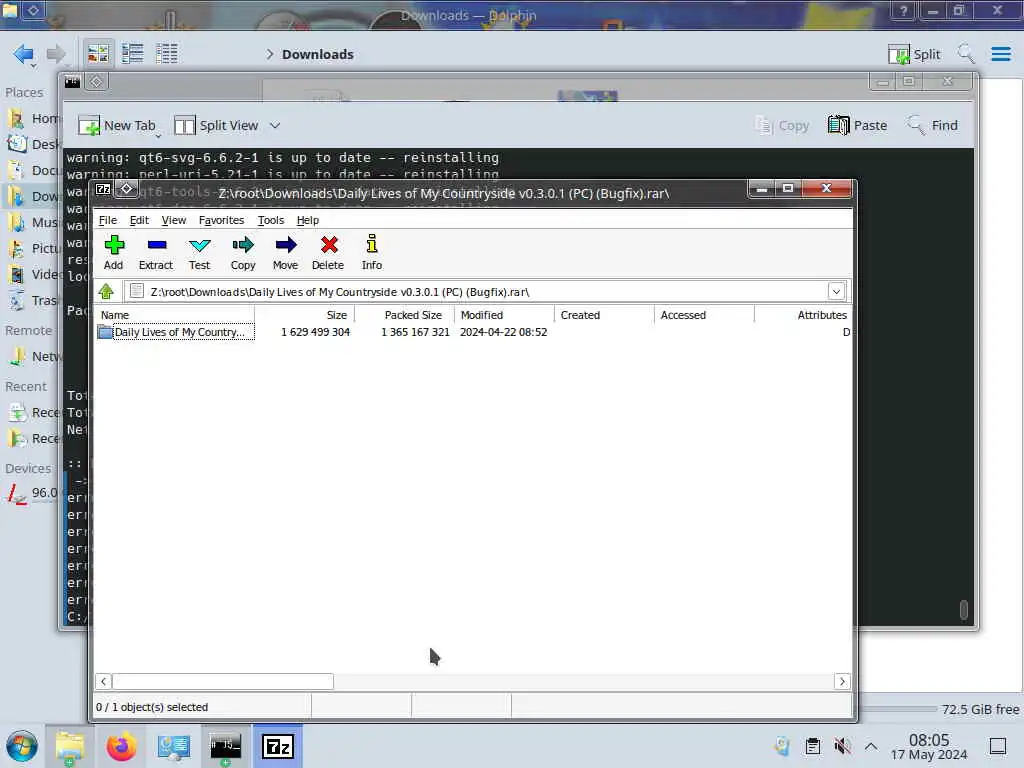The width and height of the screenshot is (1024, 768).
Task: Click New Tab in the terminal window
Action: 118,125
